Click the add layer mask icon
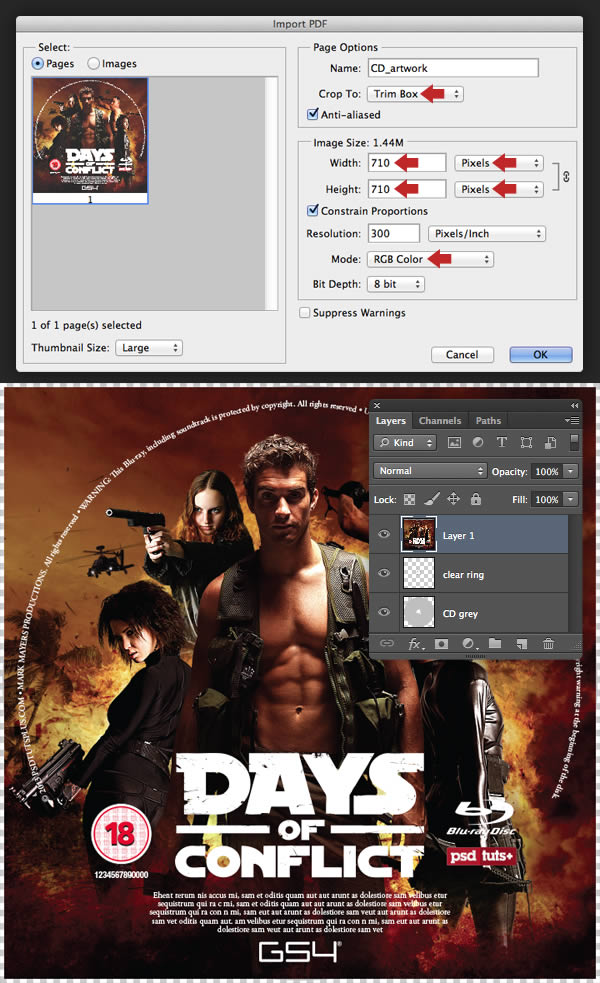 pos(441,644)
